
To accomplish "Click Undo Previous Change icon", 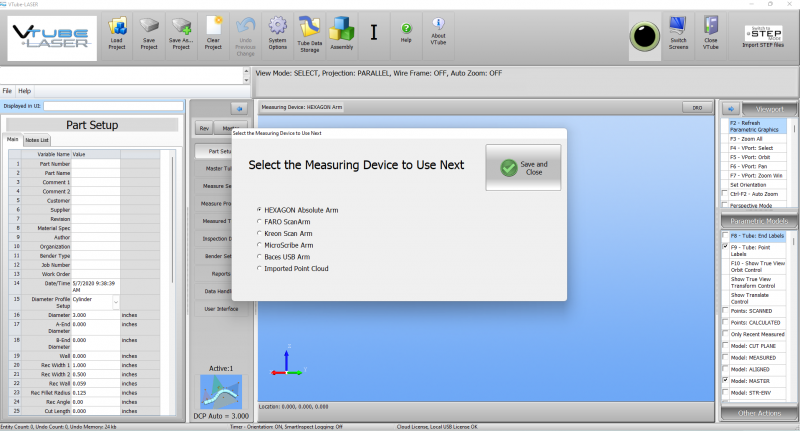I will pos(245,27).
